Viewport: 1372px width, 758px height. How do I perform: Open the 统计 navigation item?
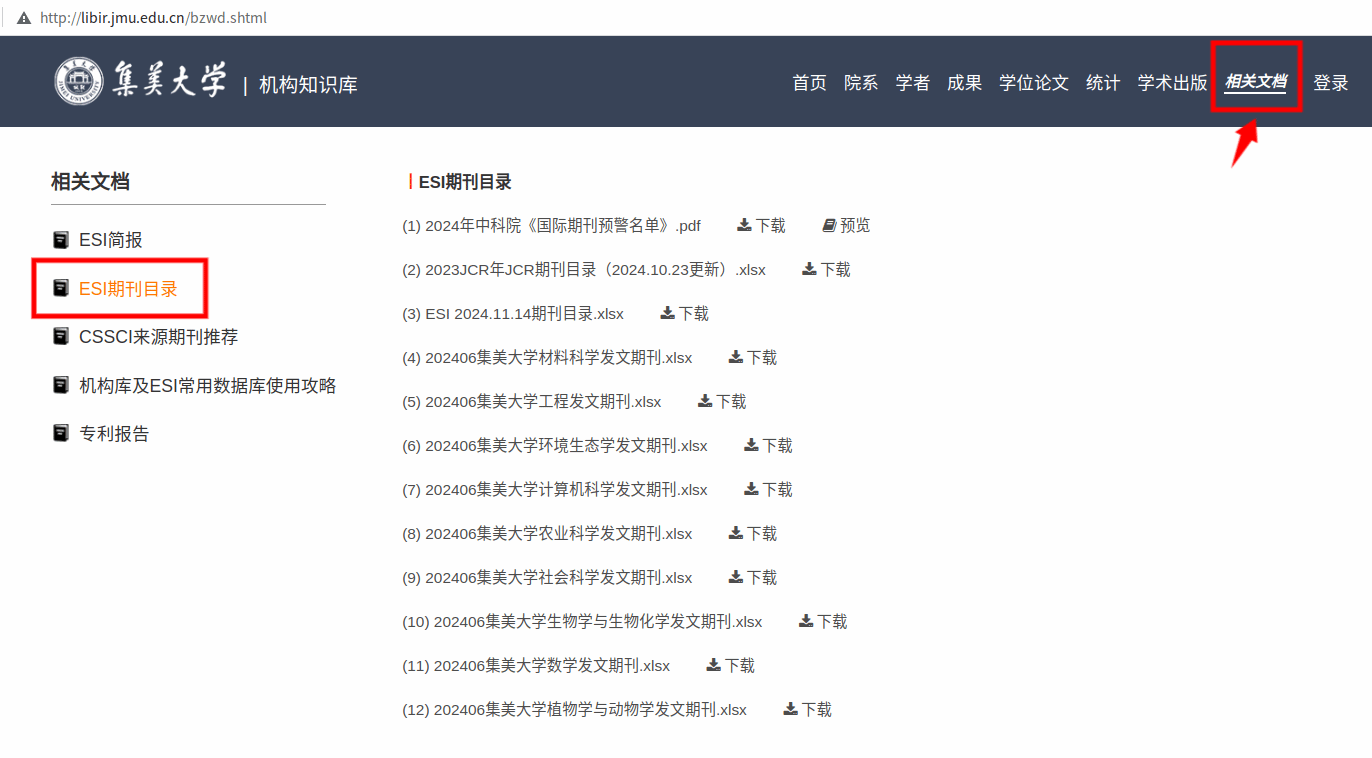click(1103, 83)
